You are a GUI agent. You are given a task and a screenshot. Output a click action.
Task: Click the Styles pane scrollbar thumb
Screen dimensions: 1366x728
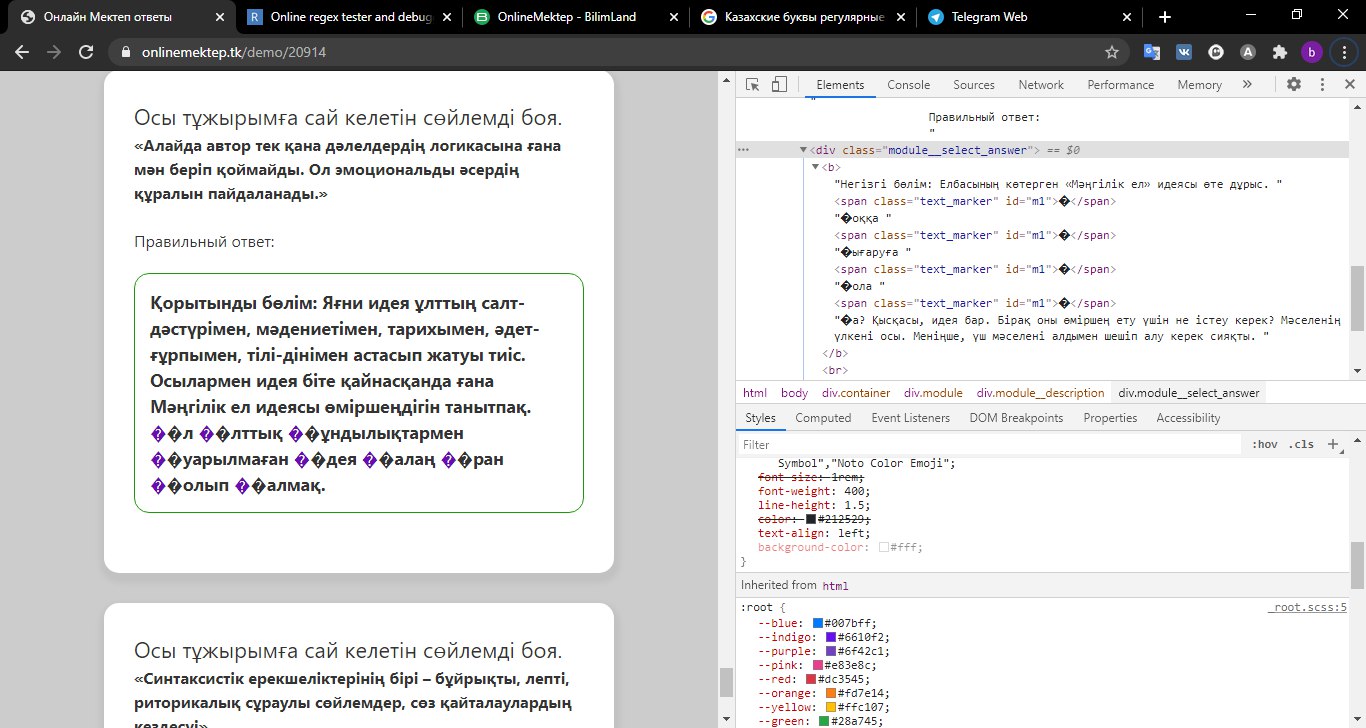pos(1357,565)
